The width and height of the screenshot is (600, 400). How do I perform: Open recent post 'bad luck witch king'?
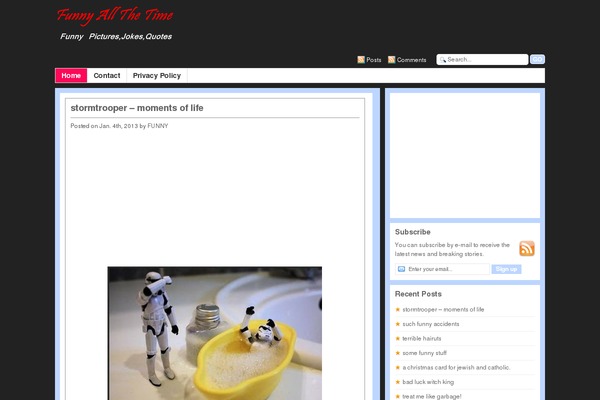coord(428,382)
